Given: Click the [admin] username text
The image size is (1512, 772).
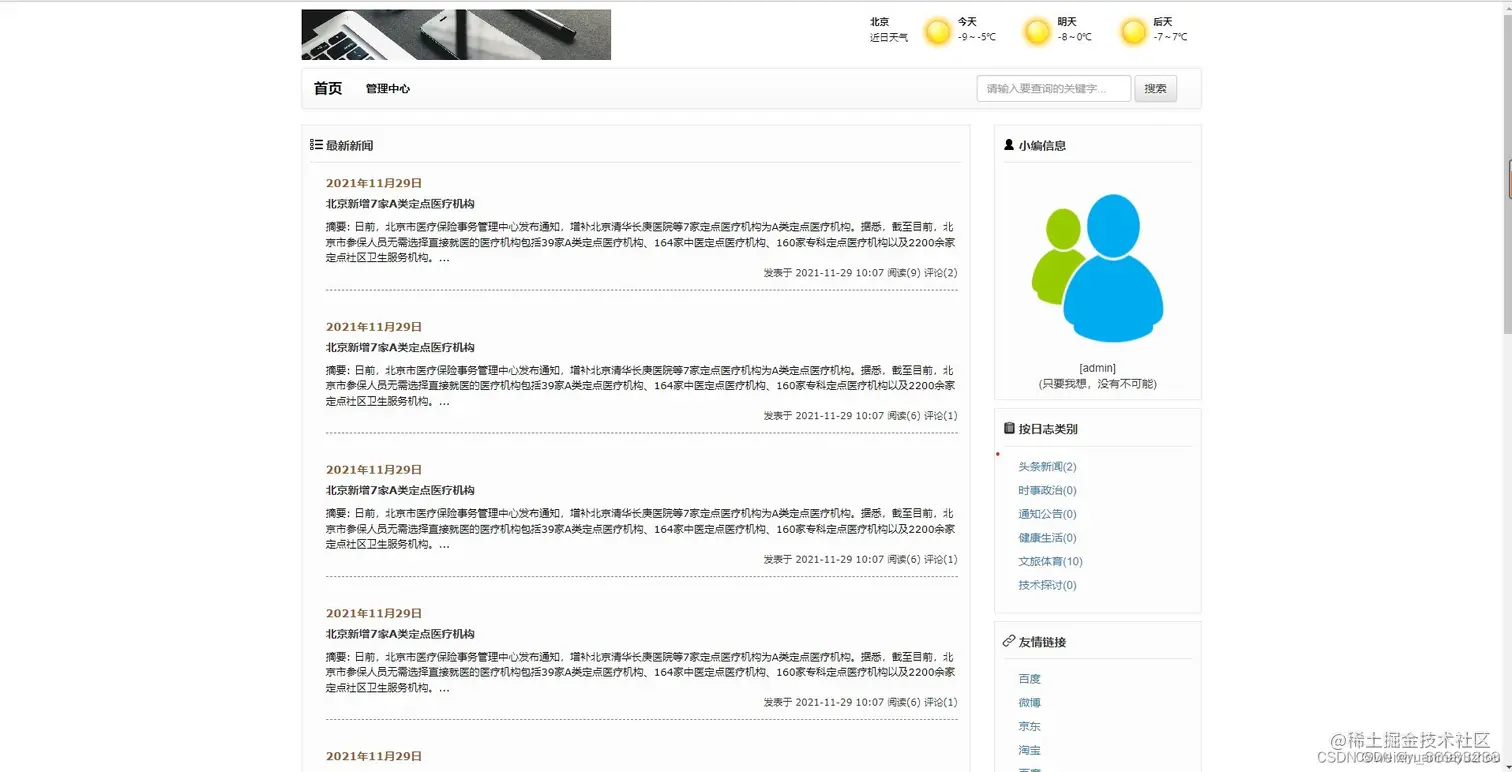Looking at the screenshot, I should point(1097,368).
